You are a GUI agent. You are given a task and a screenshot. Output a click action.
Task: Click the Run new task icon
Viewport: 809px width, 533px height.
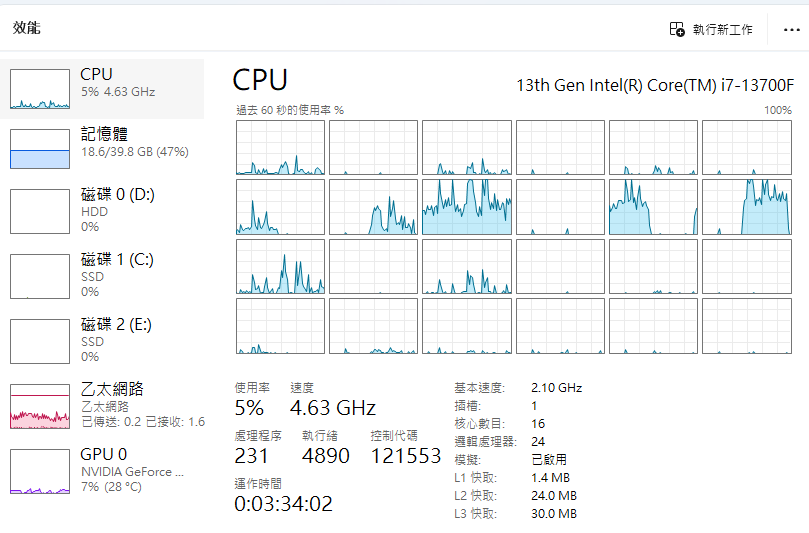click(x=677, y=30)
